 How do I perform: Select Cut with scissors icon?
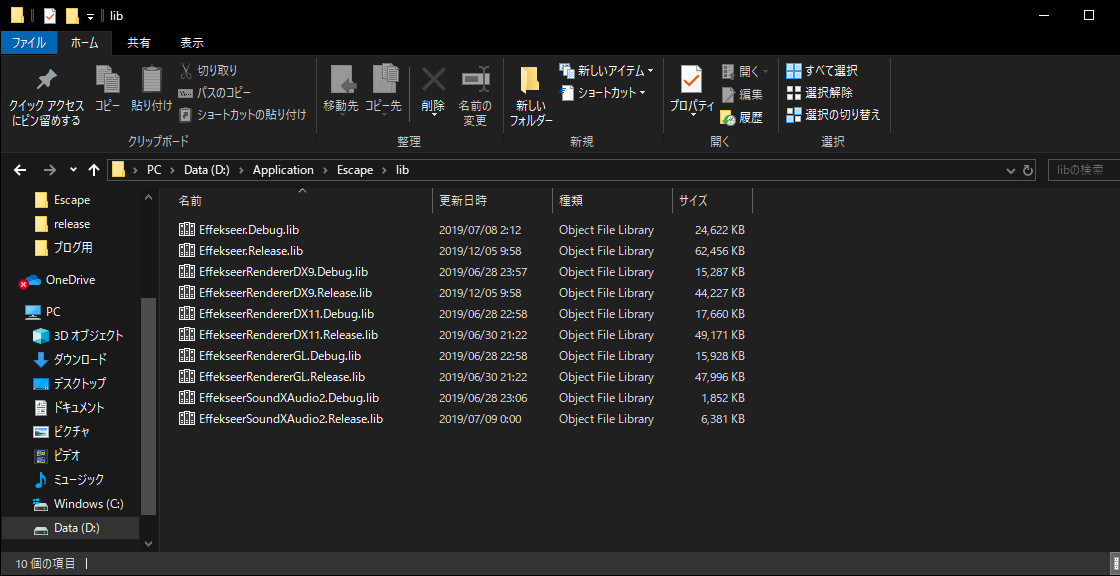click(x=208, y=70)
